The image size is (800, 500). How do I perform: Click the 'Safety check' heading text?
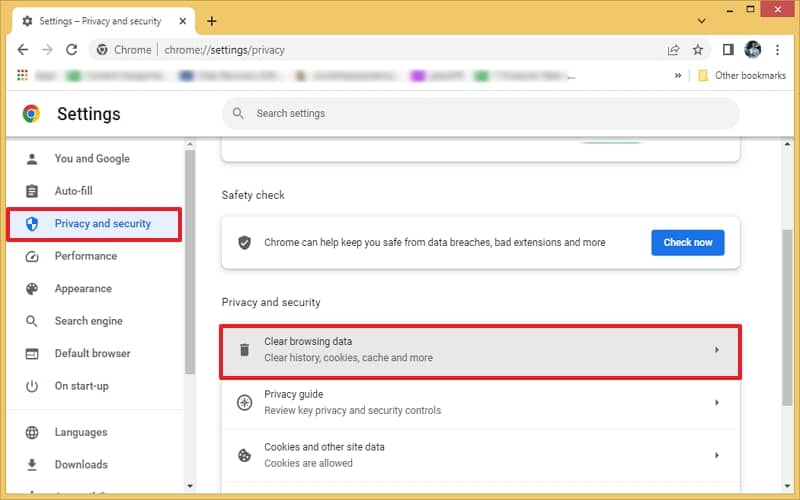pyautogui.click(x=253, y=195)
